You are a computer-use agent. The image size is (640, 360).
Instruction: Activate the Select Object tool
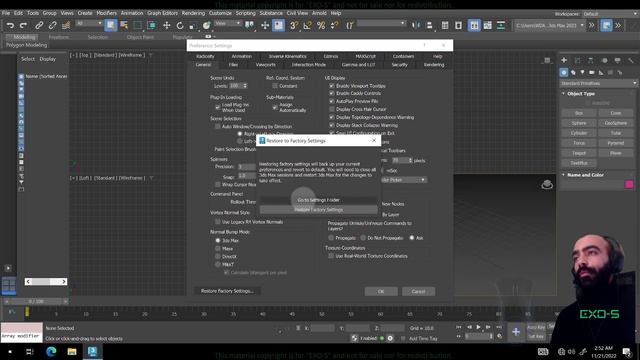pyautogui.click(x=111, y=25)
